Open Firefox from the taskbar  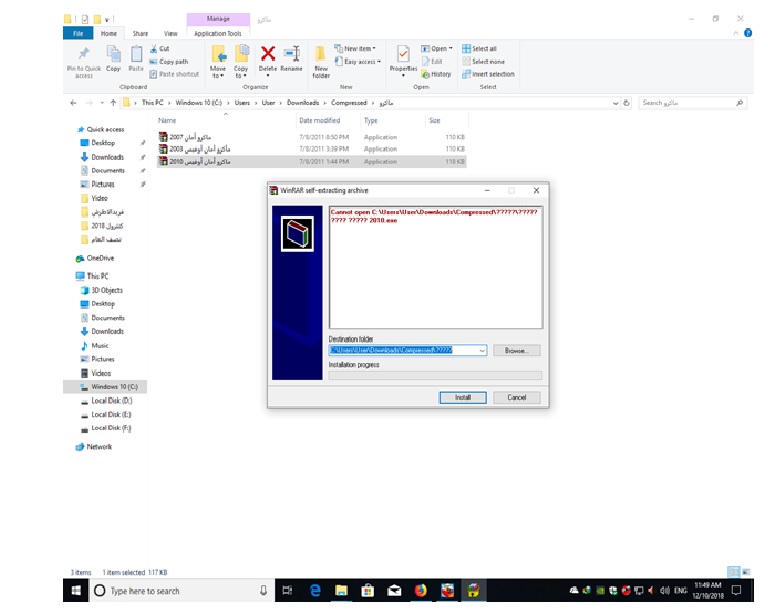tap(420, 591)
